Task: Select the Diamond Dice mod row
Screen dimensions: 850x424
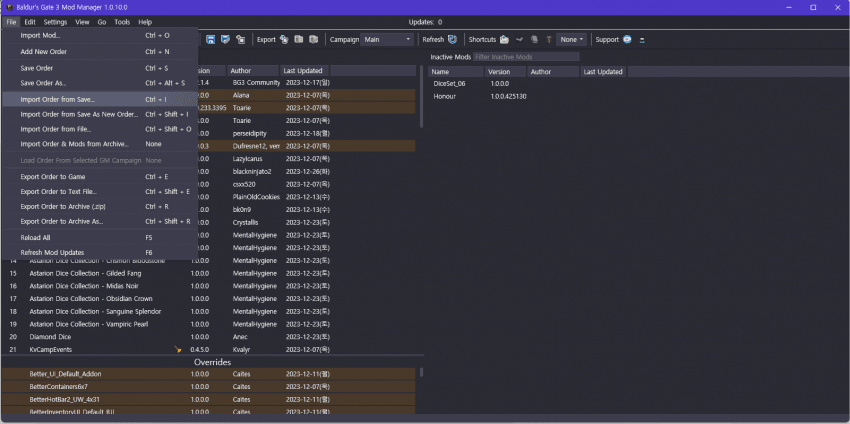Action: (209, 337)
